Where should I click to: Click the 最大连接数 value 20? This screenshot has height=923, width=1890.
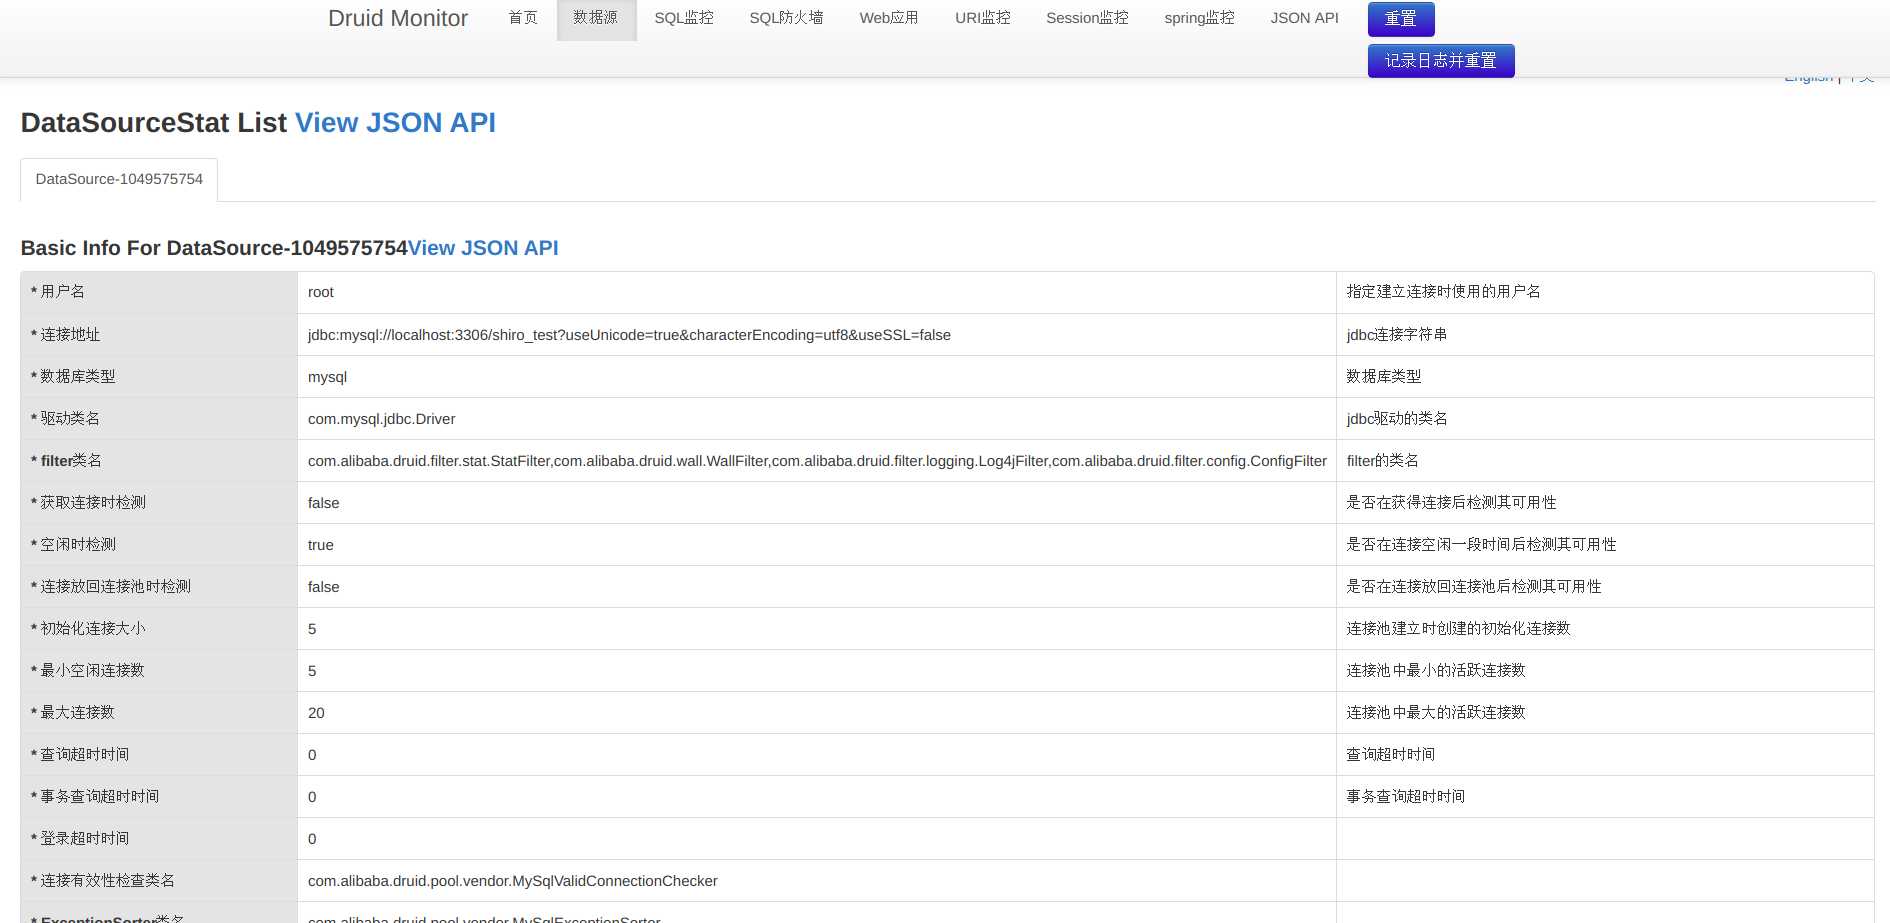coord(316,713)
